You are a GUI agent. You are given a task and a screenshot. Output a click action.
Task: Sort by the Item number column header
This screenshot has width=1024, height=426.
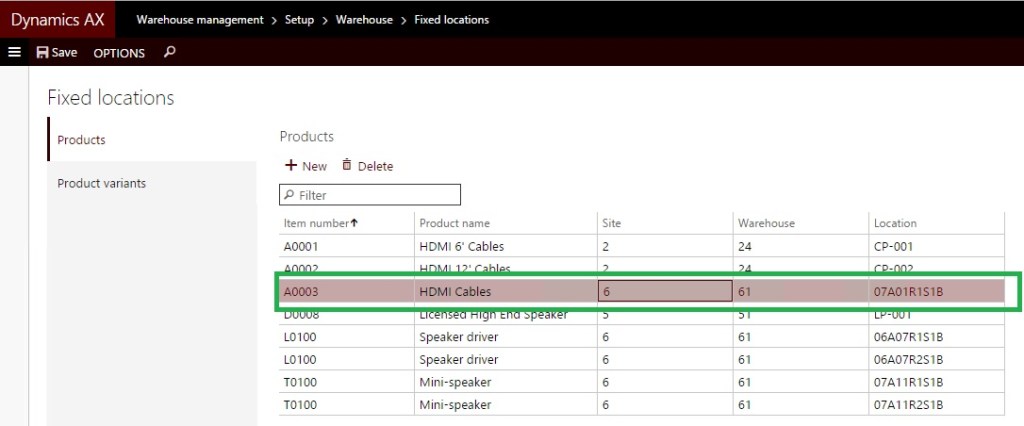[317, 223]
